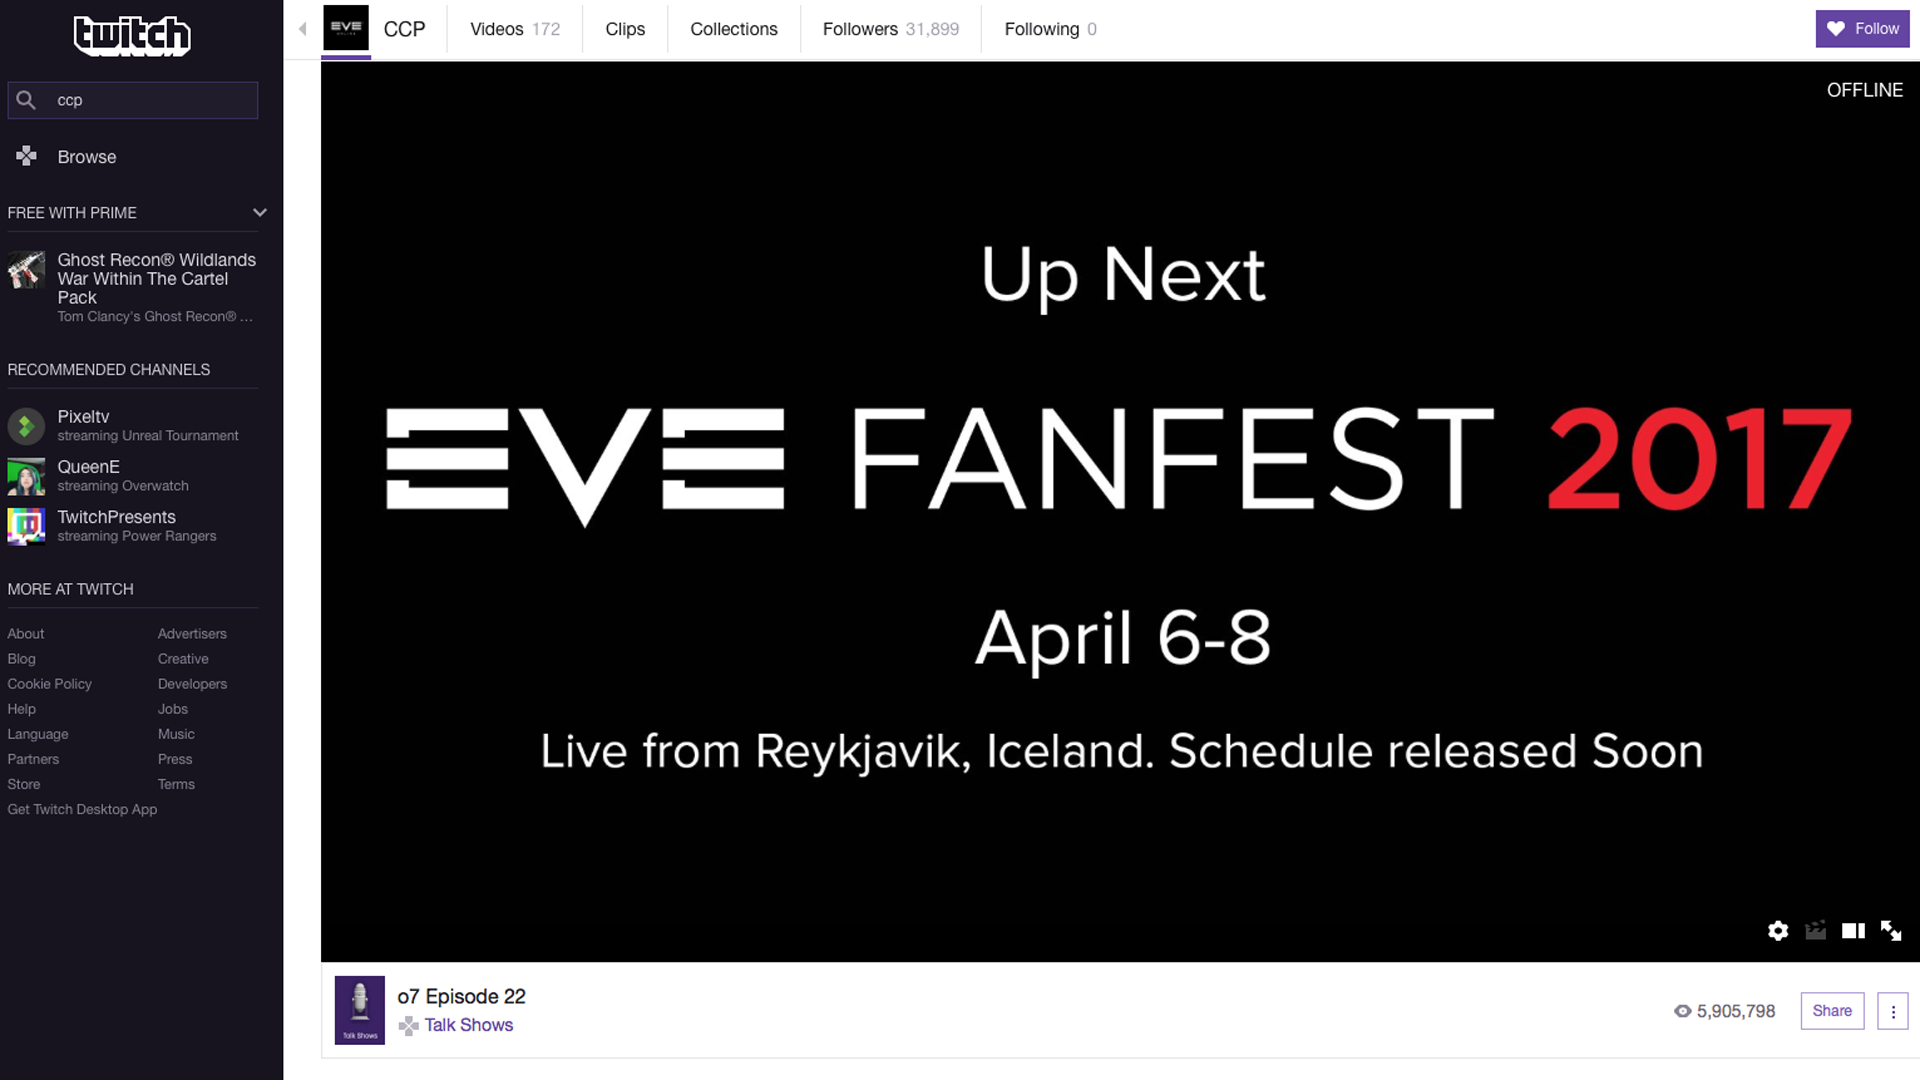Open the three-dot more options menu
1920x1080 pixels.
click(x=1892, y=1011)
